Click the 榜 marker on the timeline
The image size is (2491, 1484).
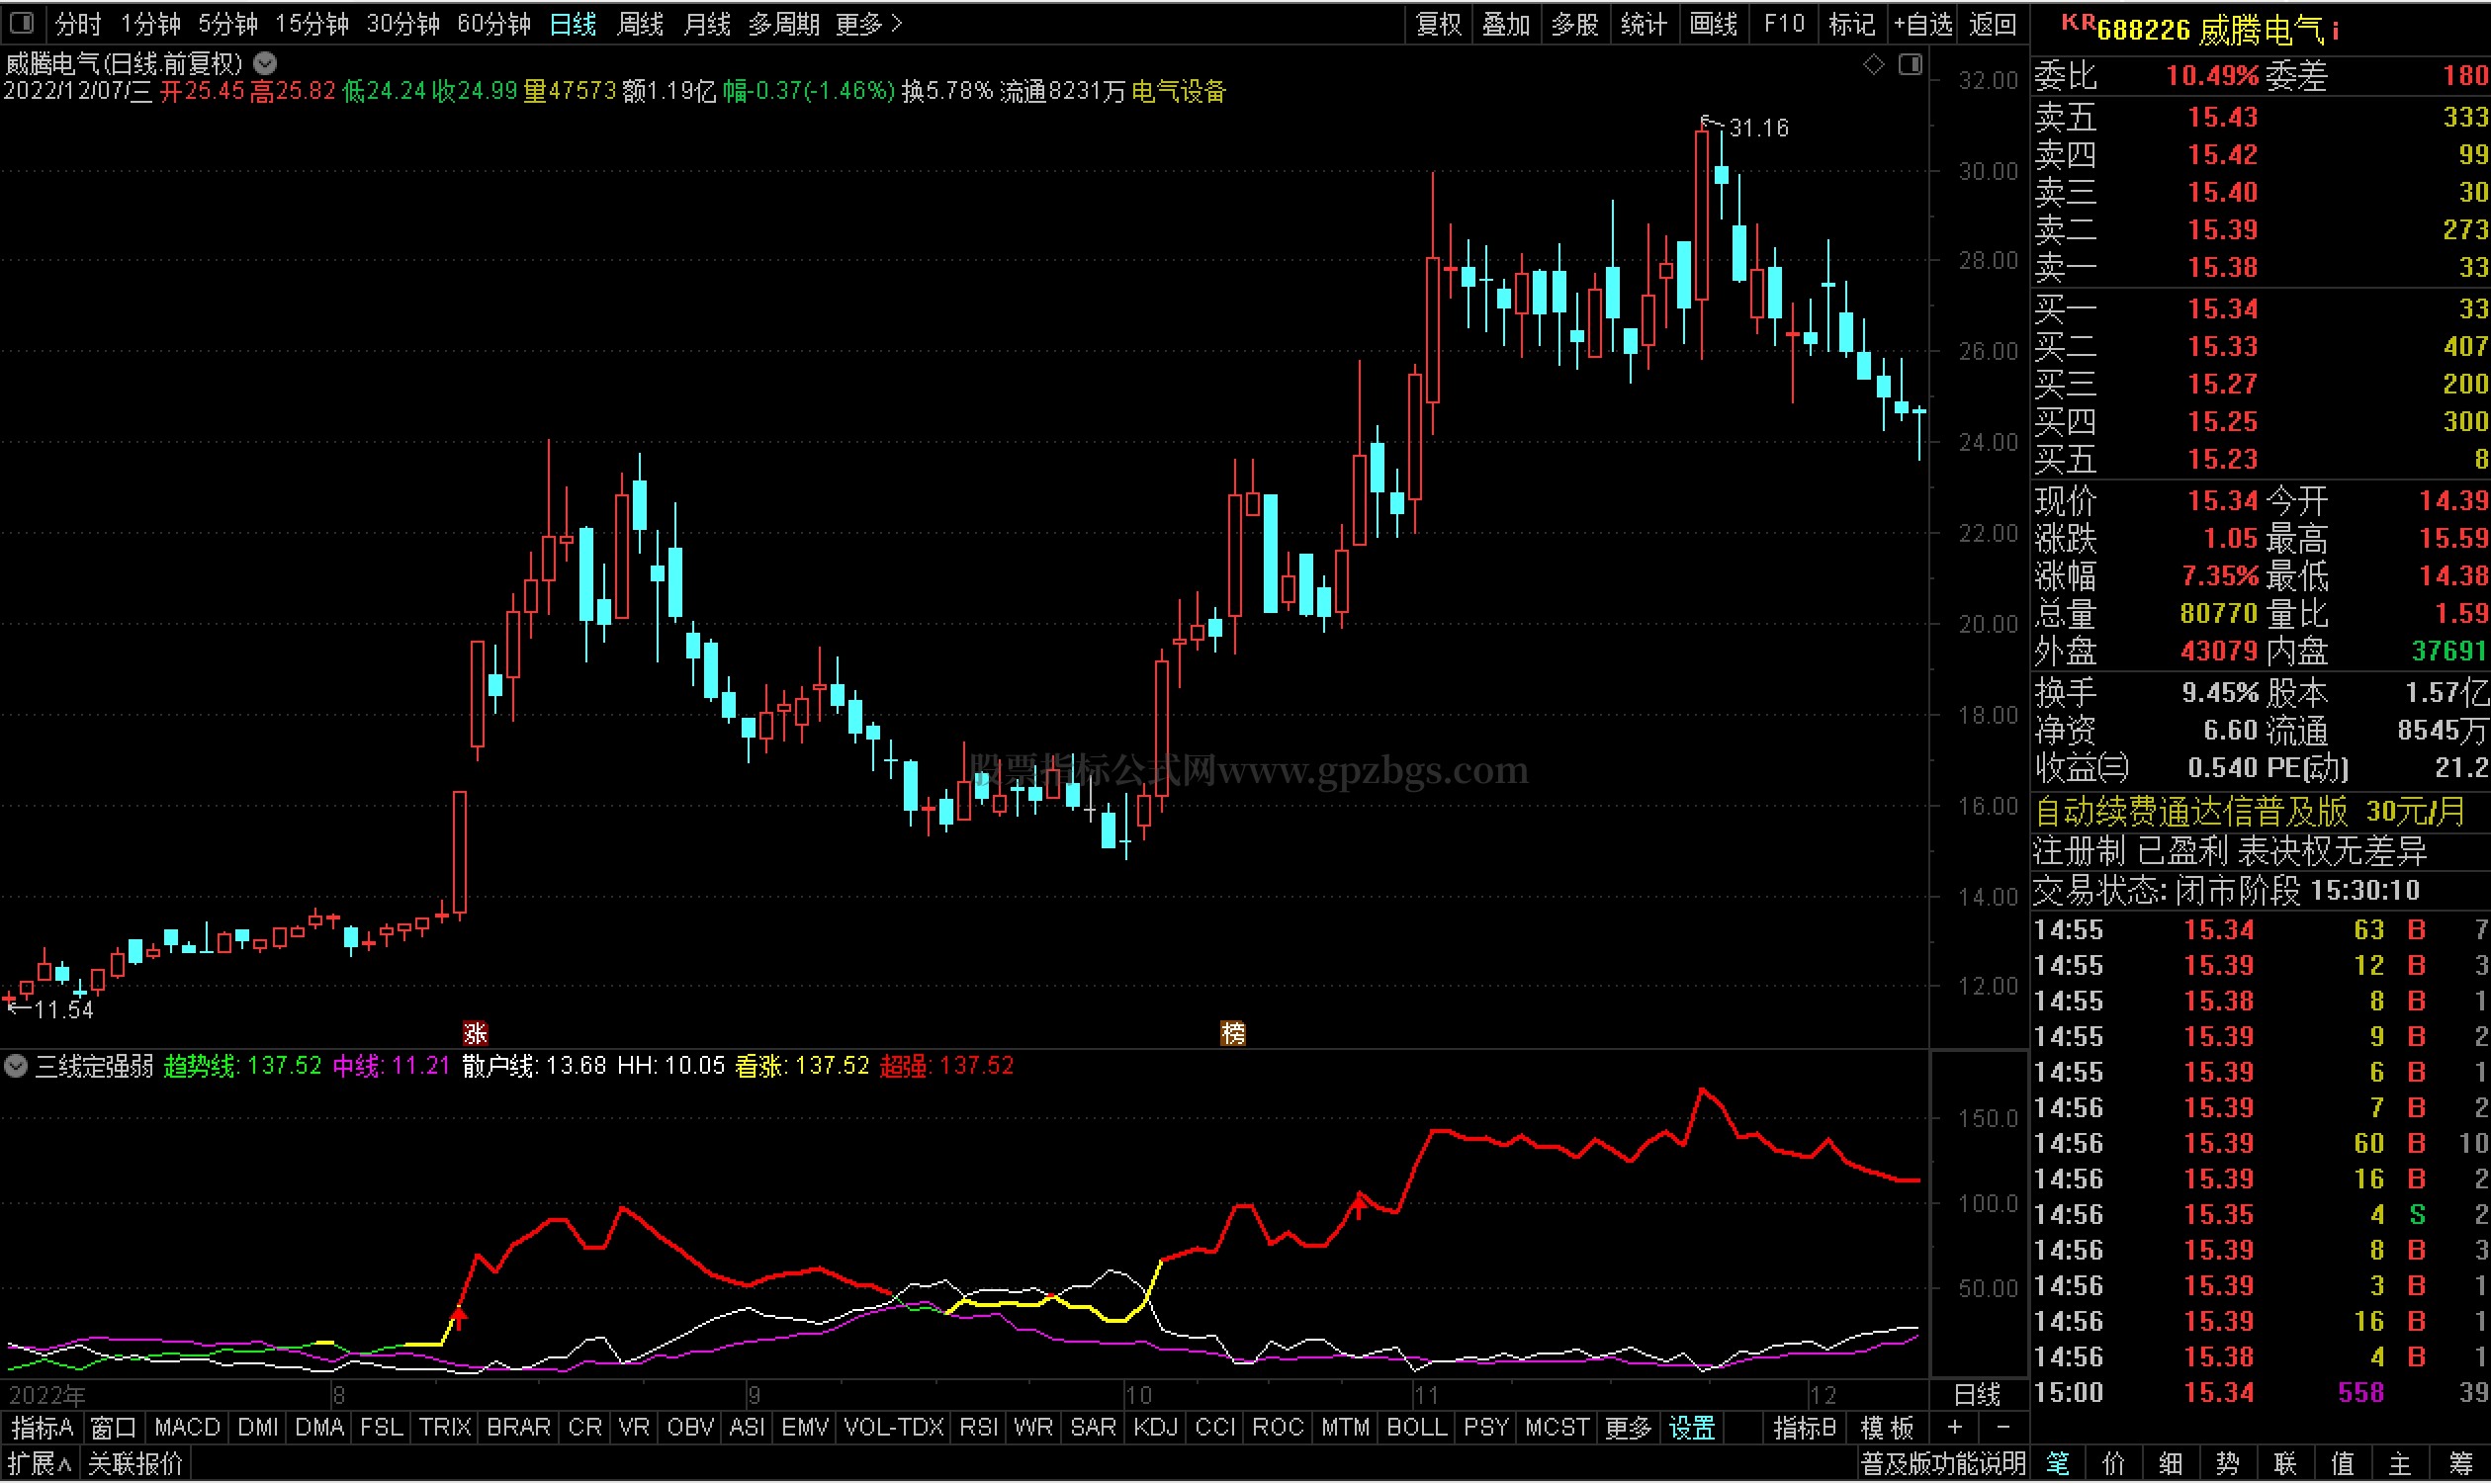pos(1233,1032)
